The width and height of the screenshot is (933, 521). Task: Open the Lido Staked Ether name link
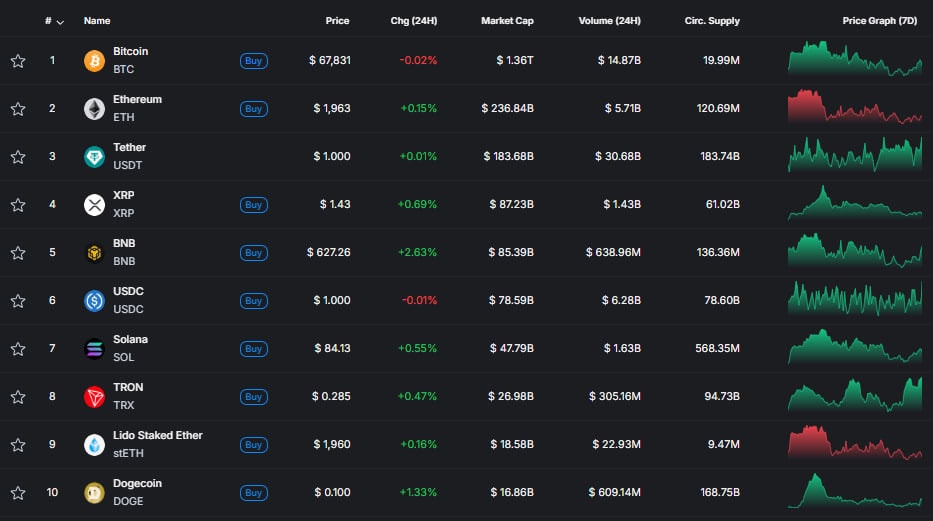[x=158, y=435]
